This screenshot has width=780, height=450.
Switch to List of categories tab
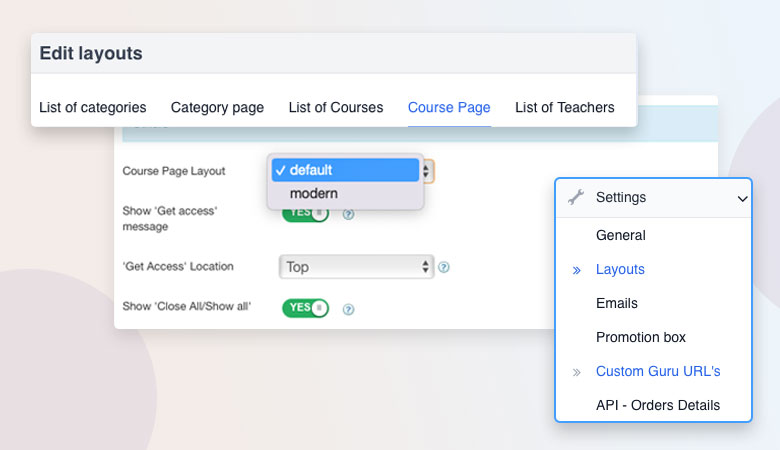[93, 107]
